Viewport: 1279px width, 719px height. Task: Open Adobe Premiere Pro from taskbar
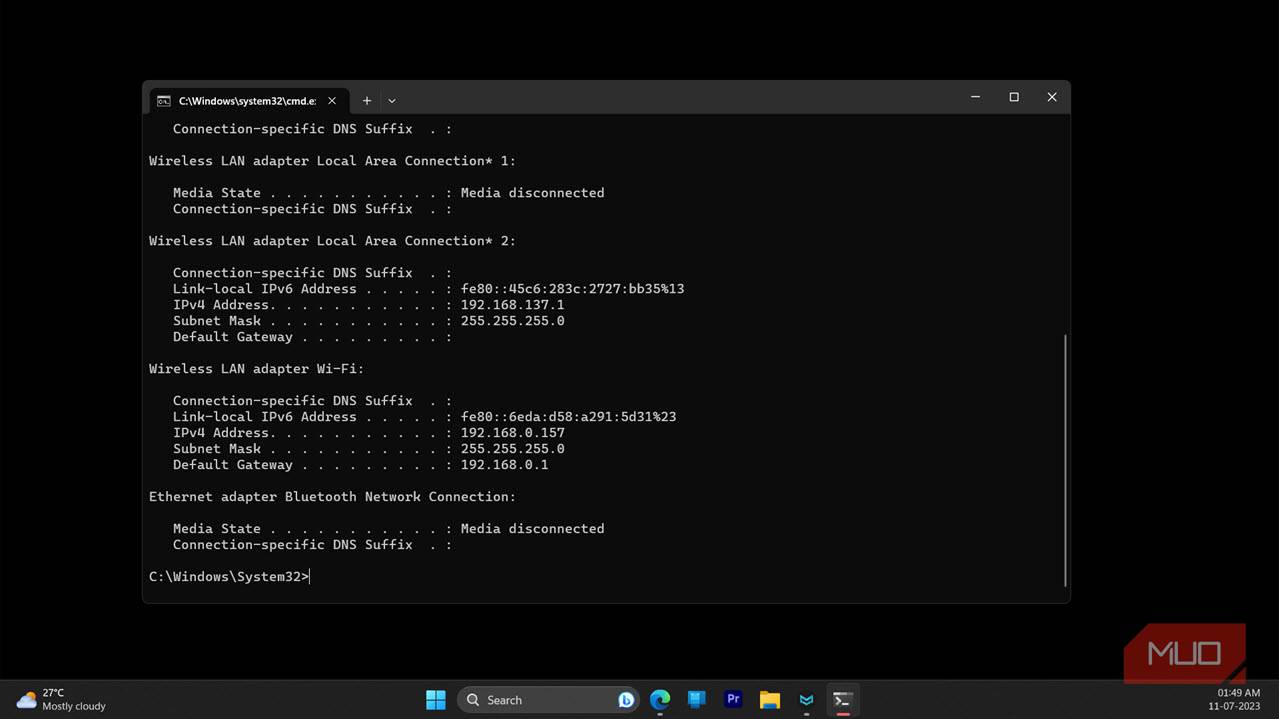pyautogui.click(x=733, y=700)
